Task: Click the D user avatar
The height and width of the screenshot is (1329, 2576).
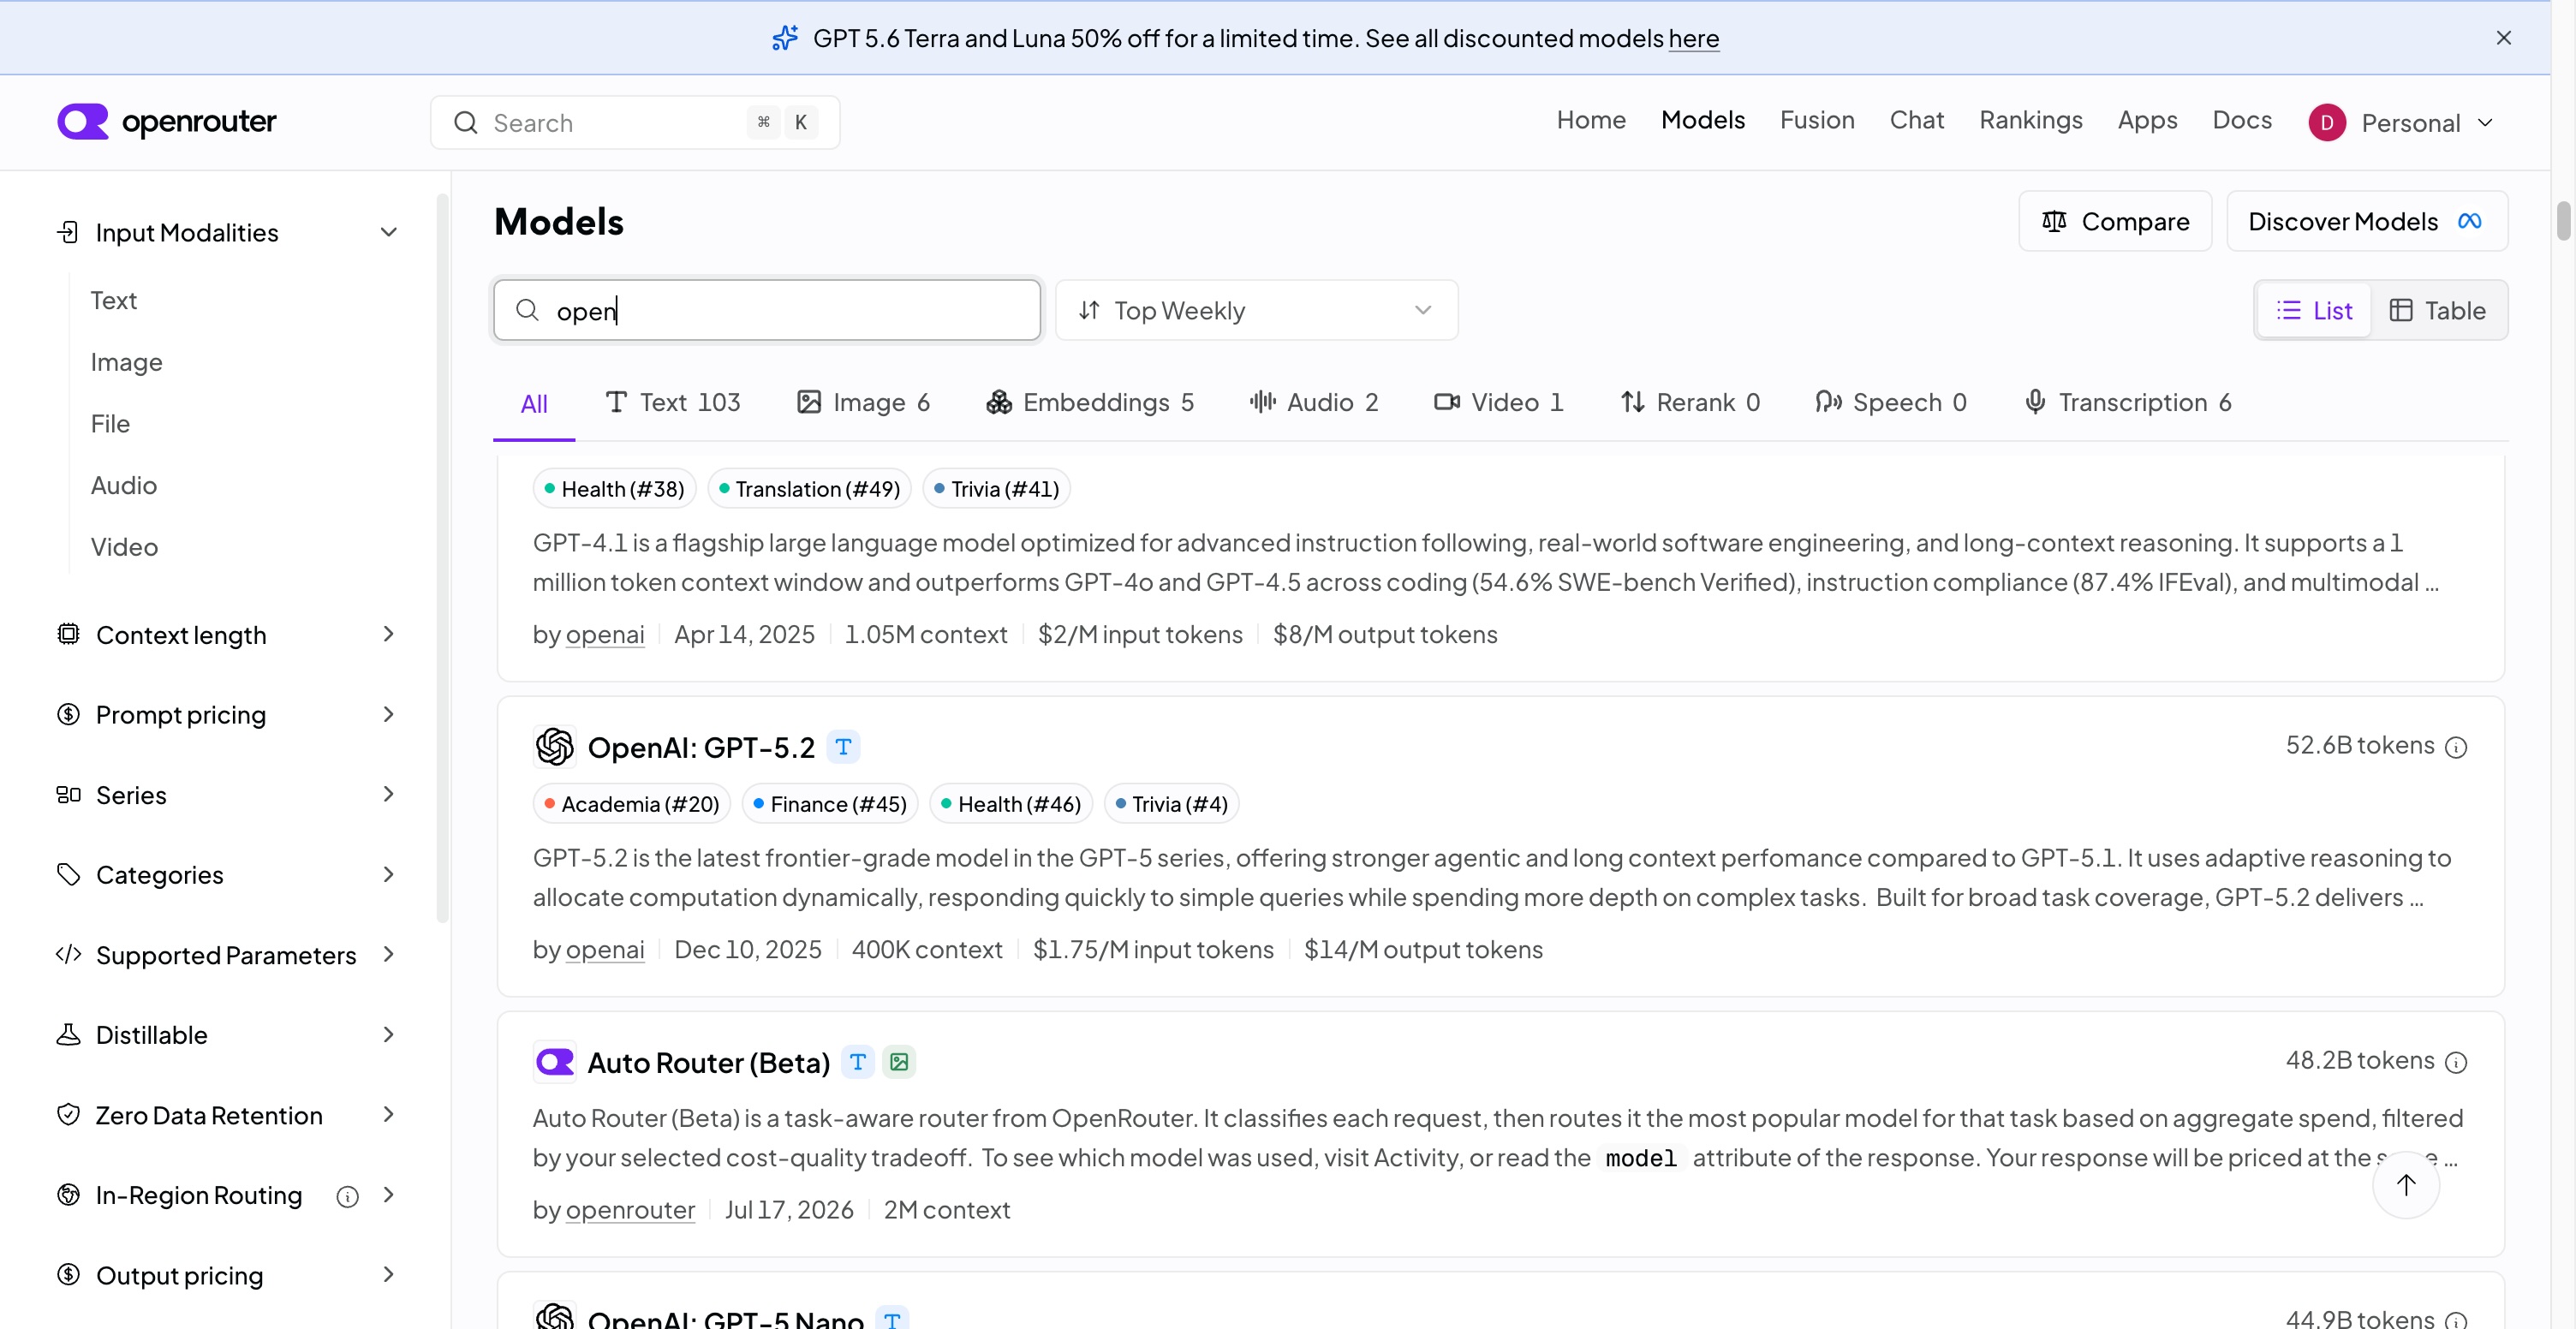Action: click(x=2326, y=122)
